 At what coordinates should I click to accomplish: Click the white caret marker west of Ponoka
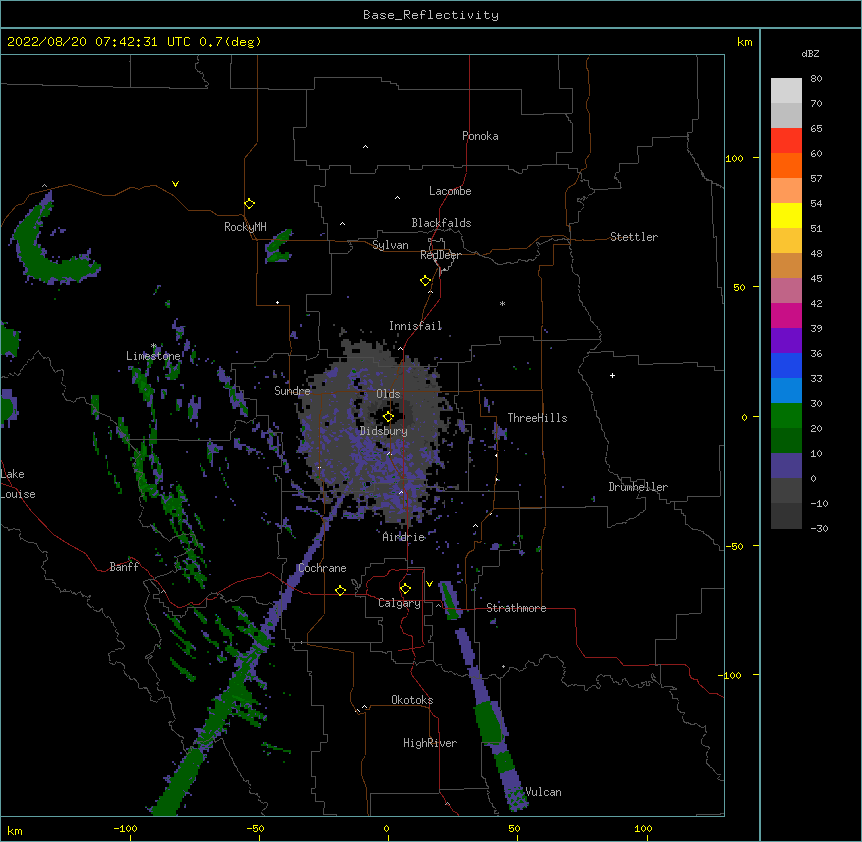tap(366, 147)
